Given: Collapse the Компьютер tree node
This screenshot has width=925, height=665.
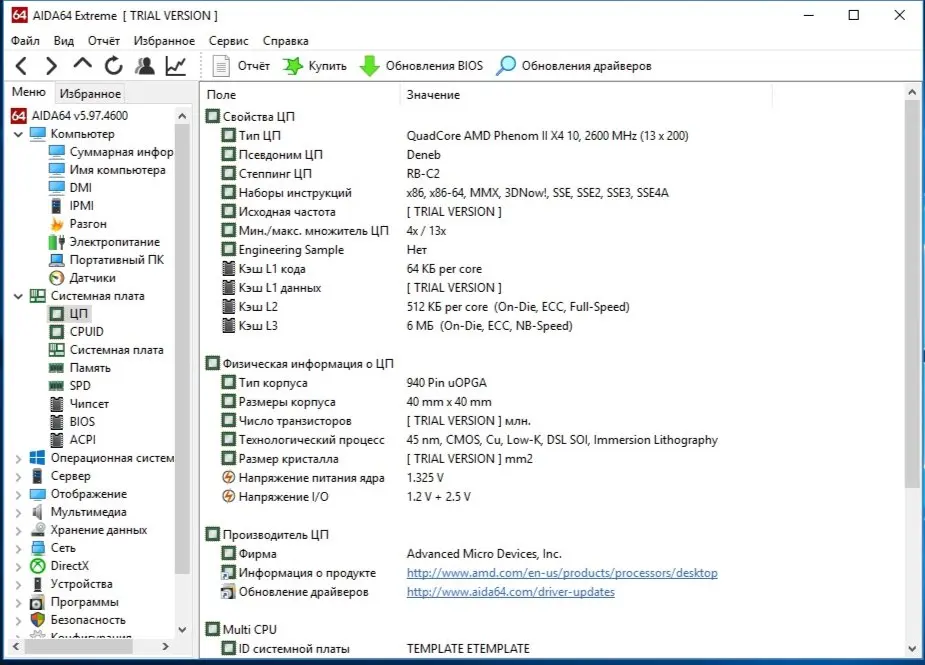Looking at the screenshot, I should pos(18,134).
